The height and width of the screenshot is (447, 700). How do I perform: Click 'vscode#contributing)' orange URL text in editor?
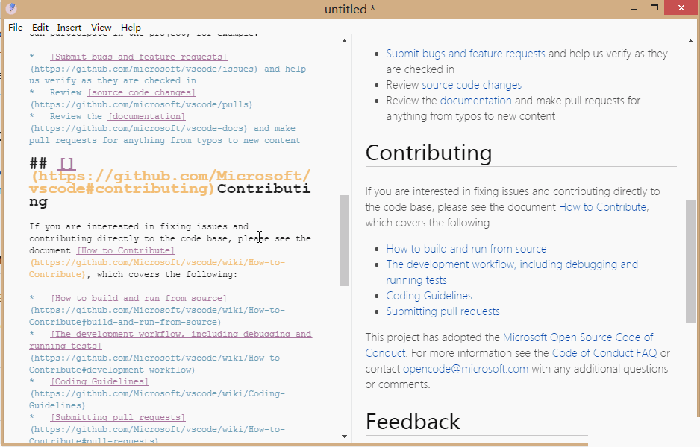point(122,188)
